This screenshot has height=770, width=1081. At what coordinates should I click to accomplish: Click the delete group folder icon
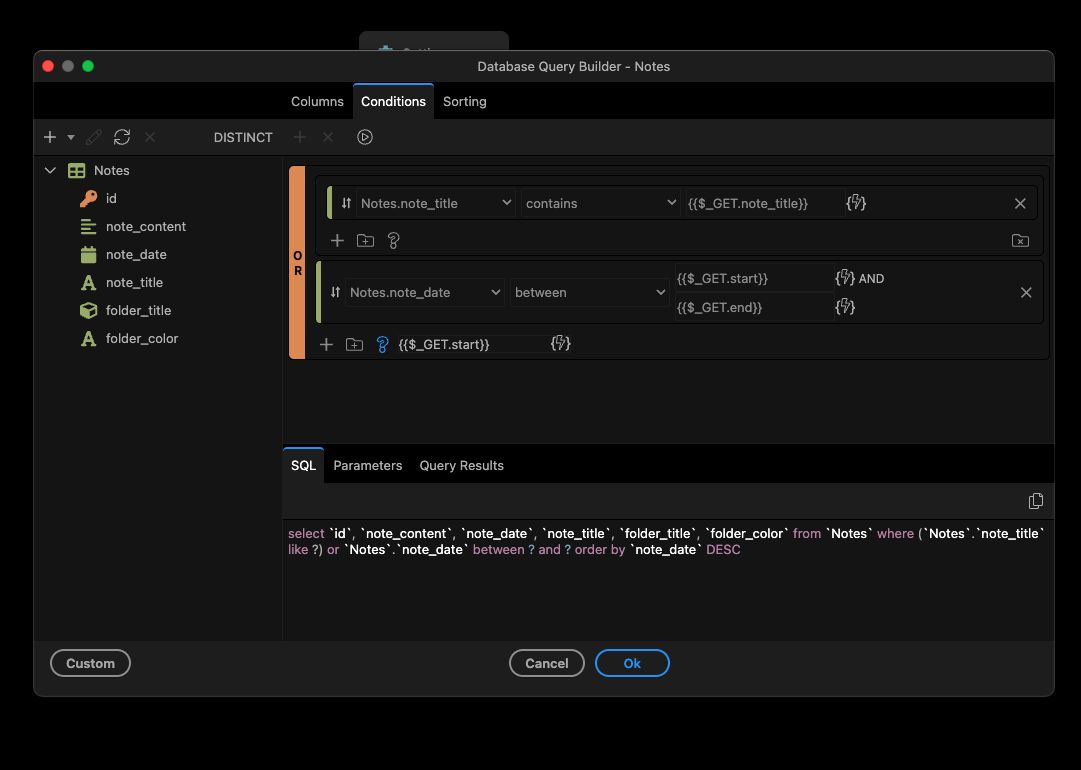(1019, 241)
